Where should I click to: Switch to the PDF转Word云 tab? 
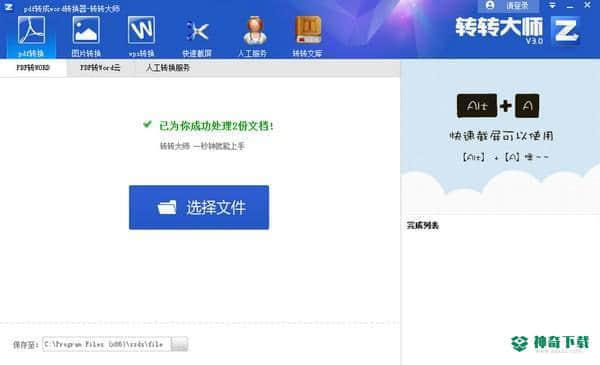click(x=100, y=68)
